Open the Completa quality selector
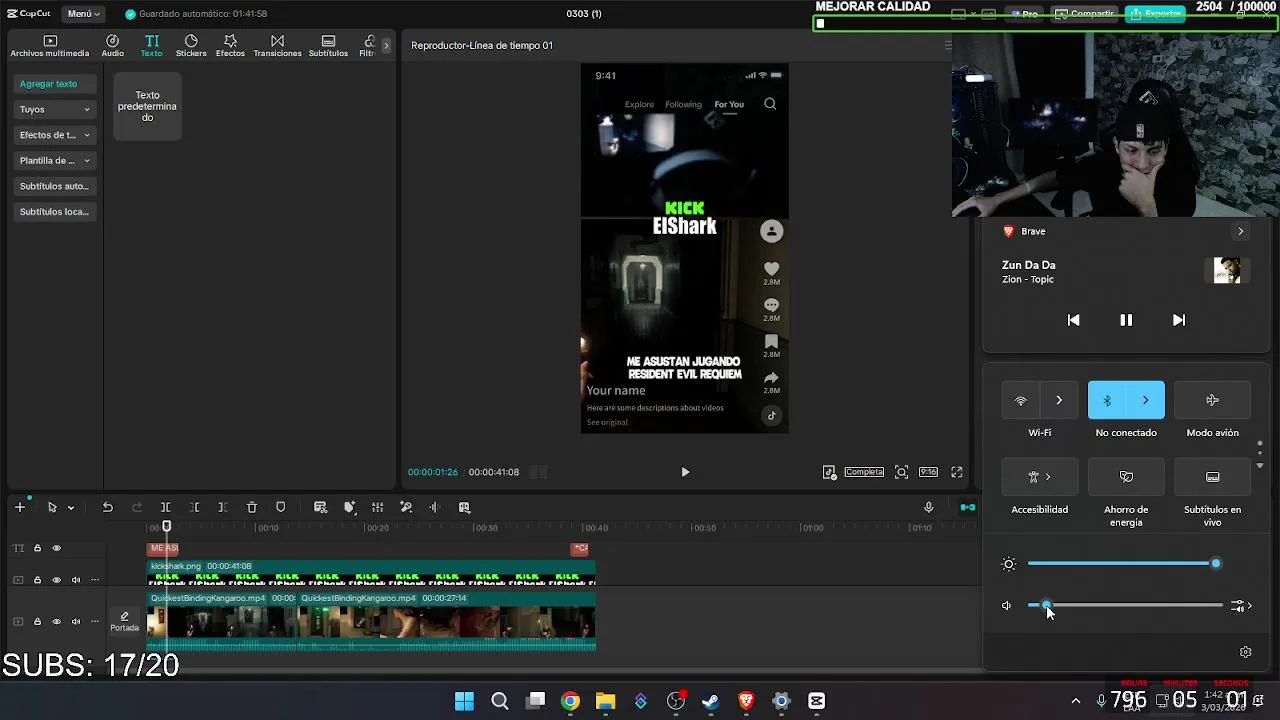The width and height of the screenshot is (1280, 720). tap(864, 472)
